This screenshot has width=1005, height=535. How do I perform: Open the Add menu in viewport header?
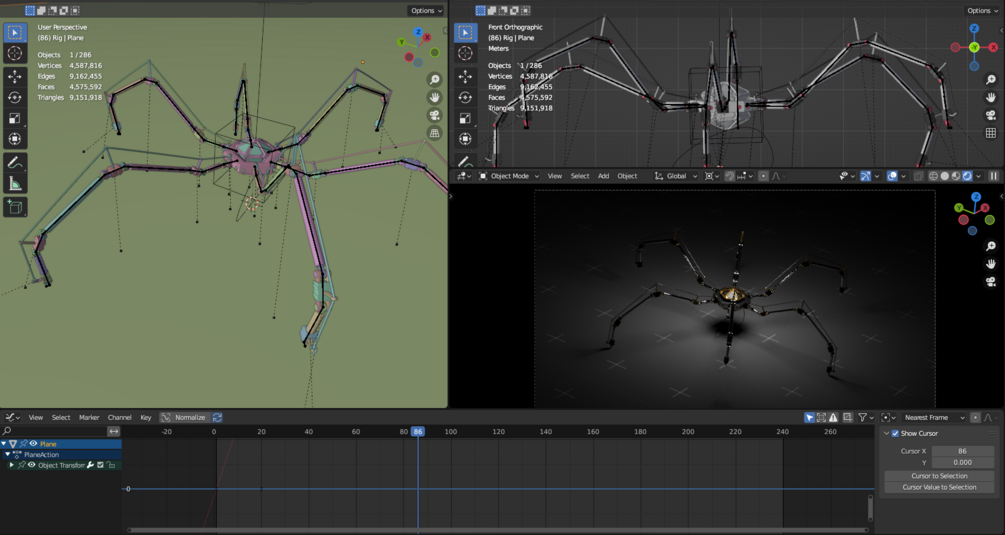coord(603,176)
